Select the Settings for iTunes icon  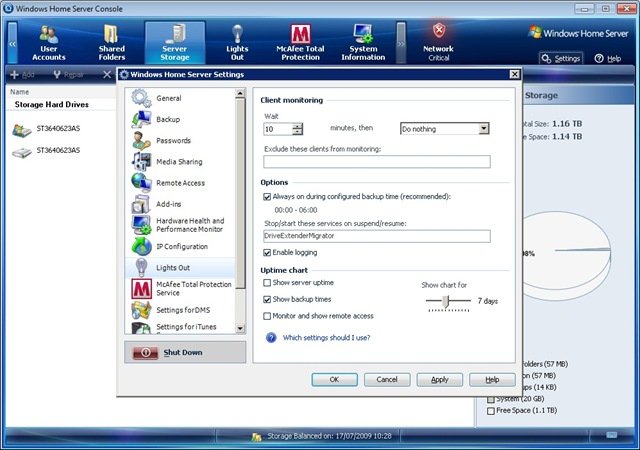tap(141, 328)
